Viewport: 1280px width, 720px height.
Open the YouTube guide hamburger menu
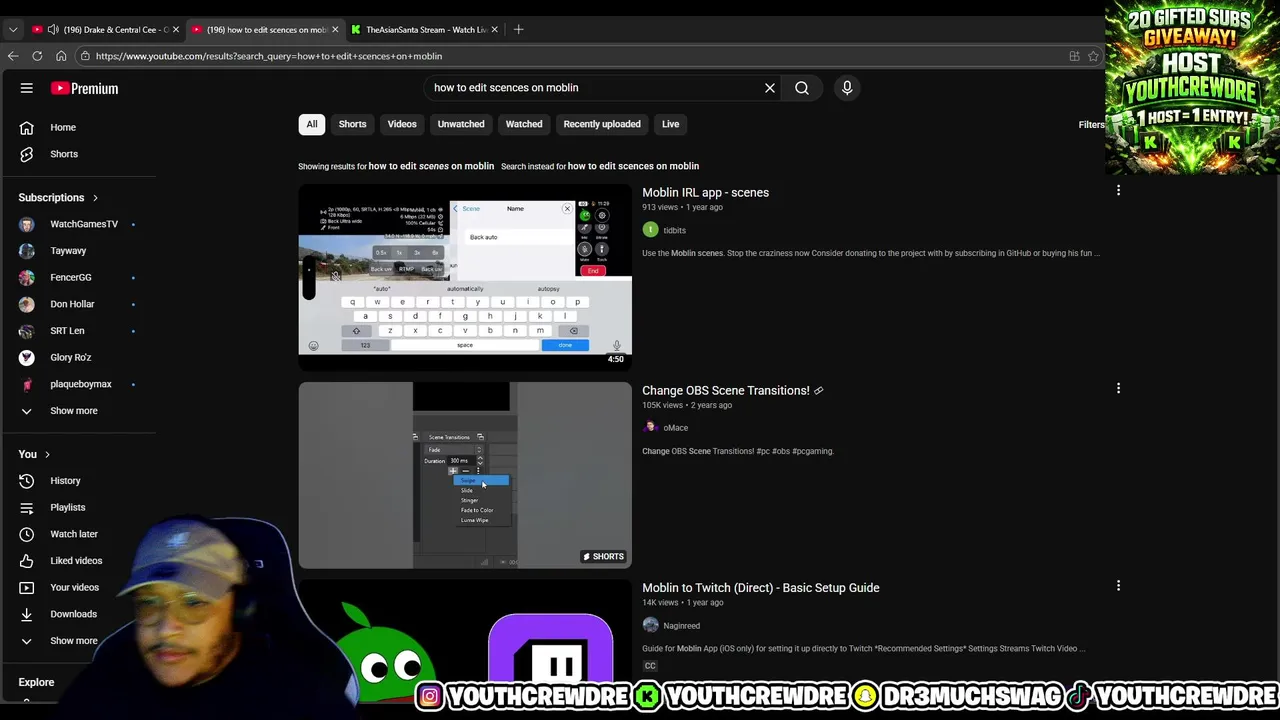click(27, 88)
